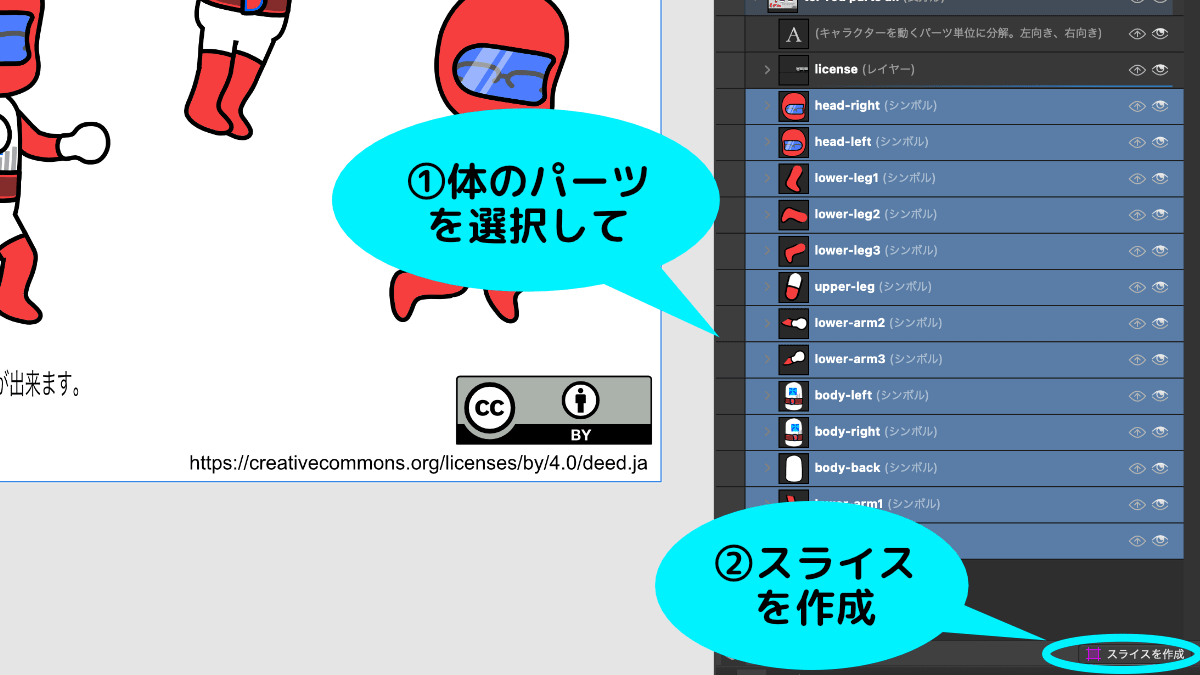
Task: Expand the license layer chevron
Action: point(767,70)
